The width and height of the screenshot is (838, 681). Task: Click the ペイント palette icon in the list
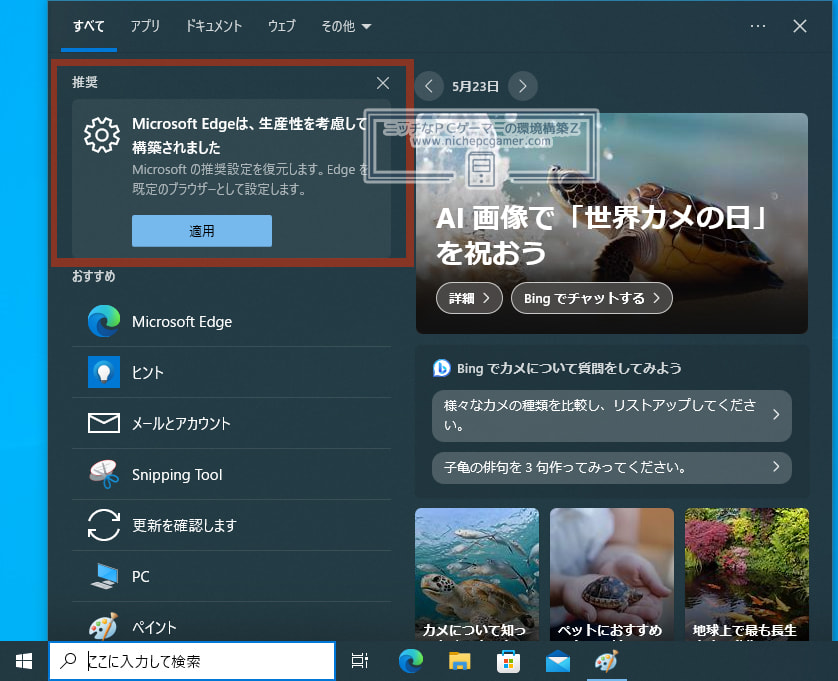tap(104, 626)
